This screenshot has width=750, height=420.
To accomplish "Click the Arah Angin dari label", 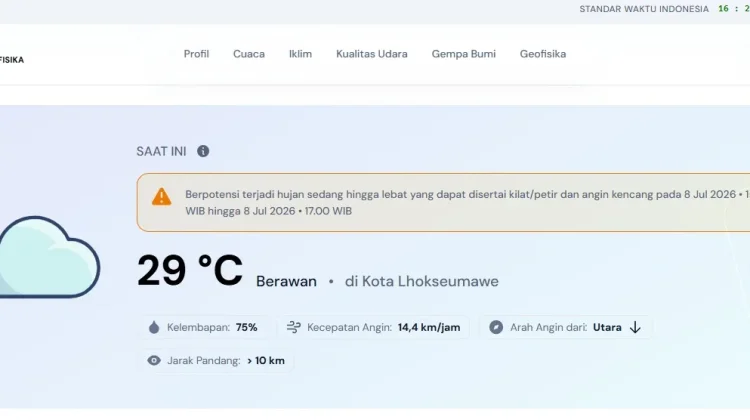I will tap(548, 327).
